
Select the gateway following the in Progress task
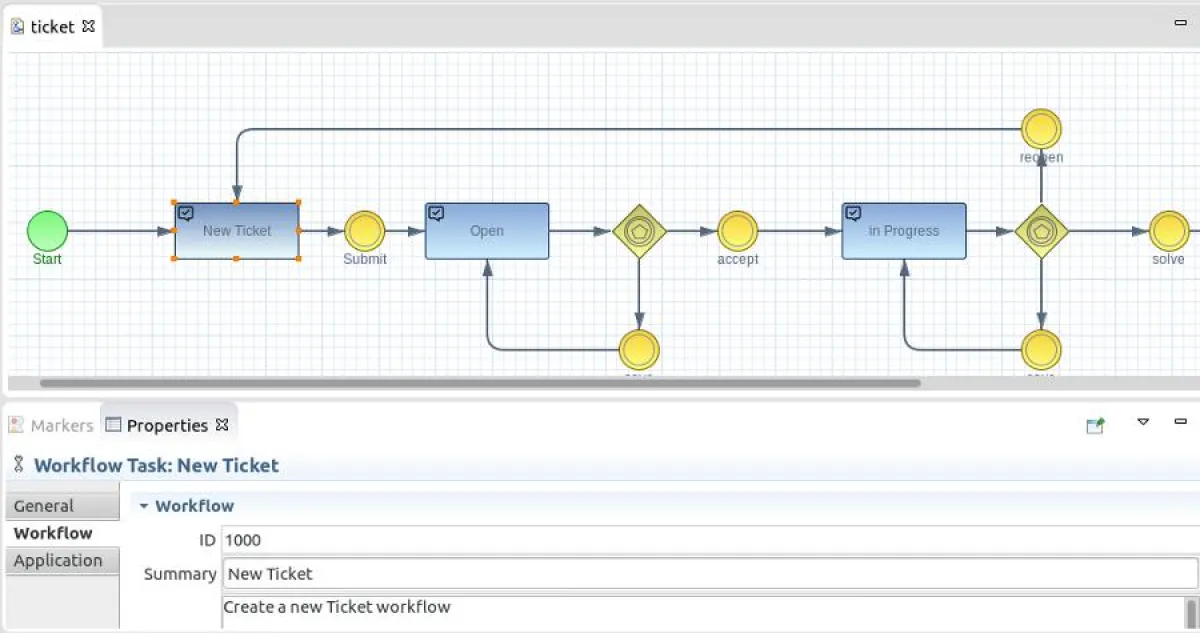(x=1041, y=231)
